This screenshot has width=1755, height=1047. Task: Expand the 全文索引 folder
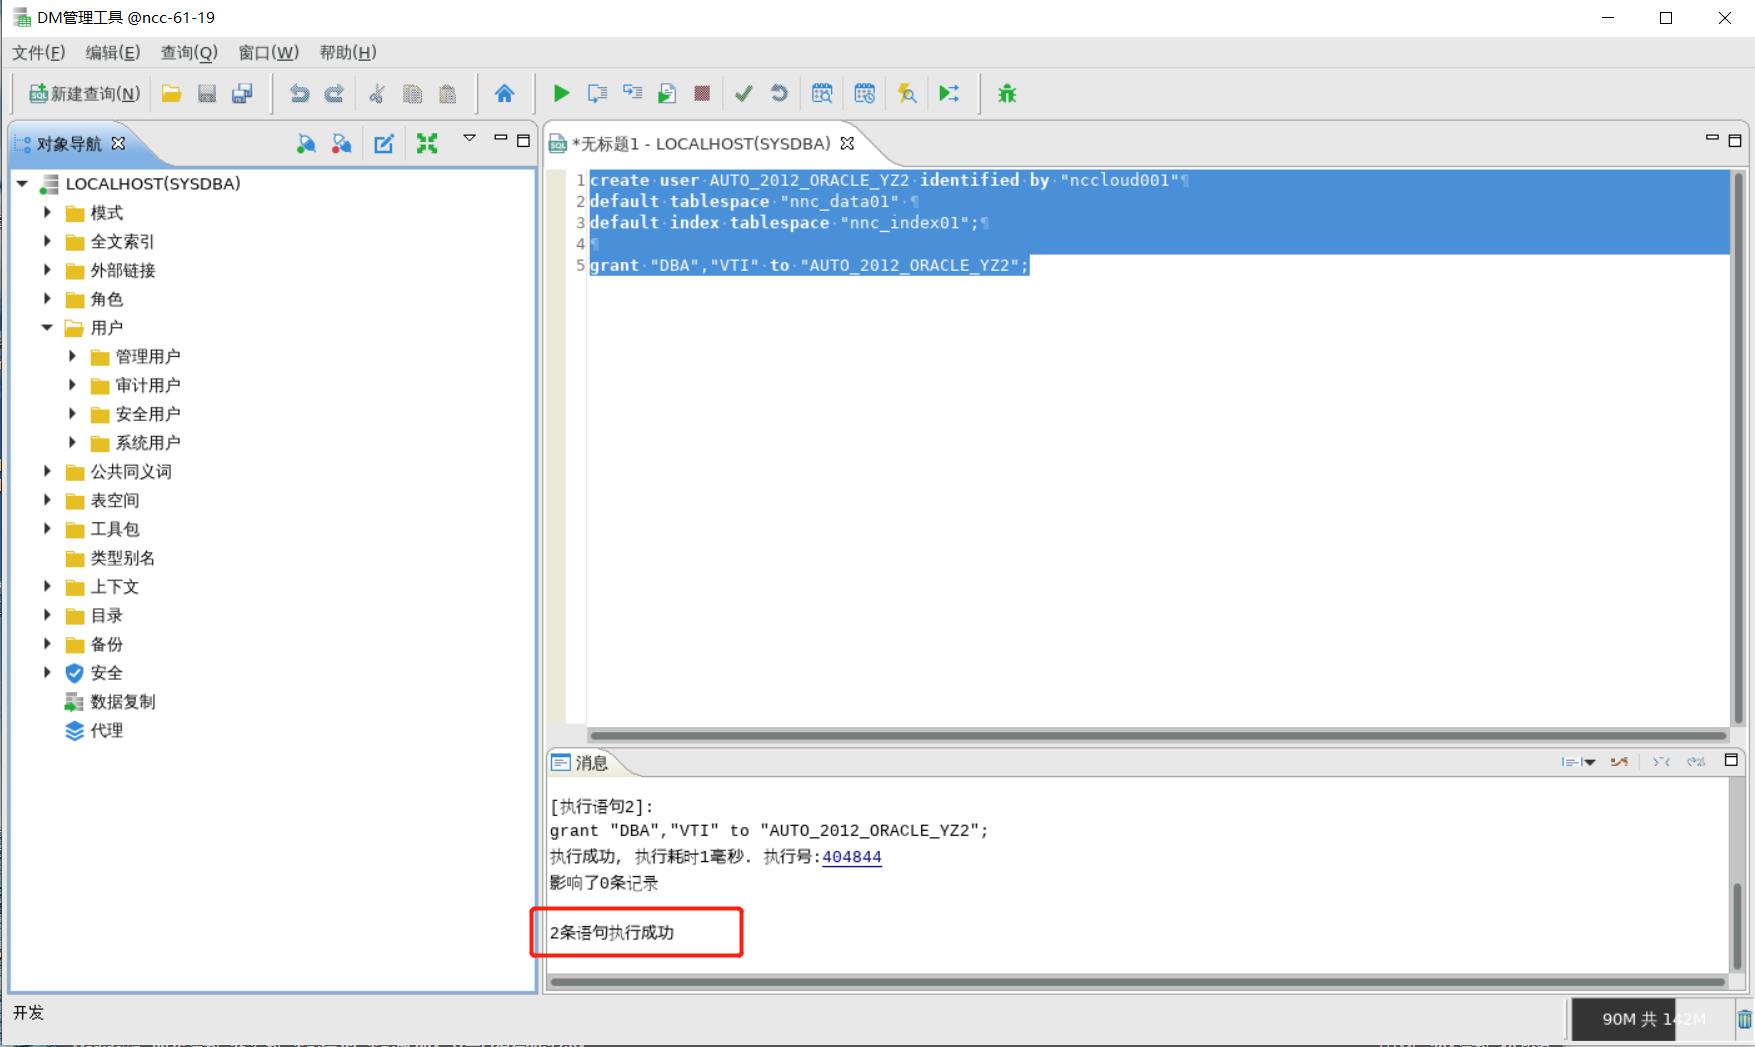pos(47,241)
